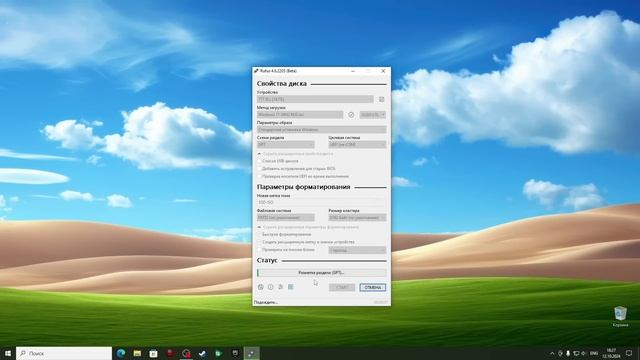Toggle 'Список USB дисков' checkbox
This screenshot has width=640, height=360.
pyautogui.click(x=260, y=161)
